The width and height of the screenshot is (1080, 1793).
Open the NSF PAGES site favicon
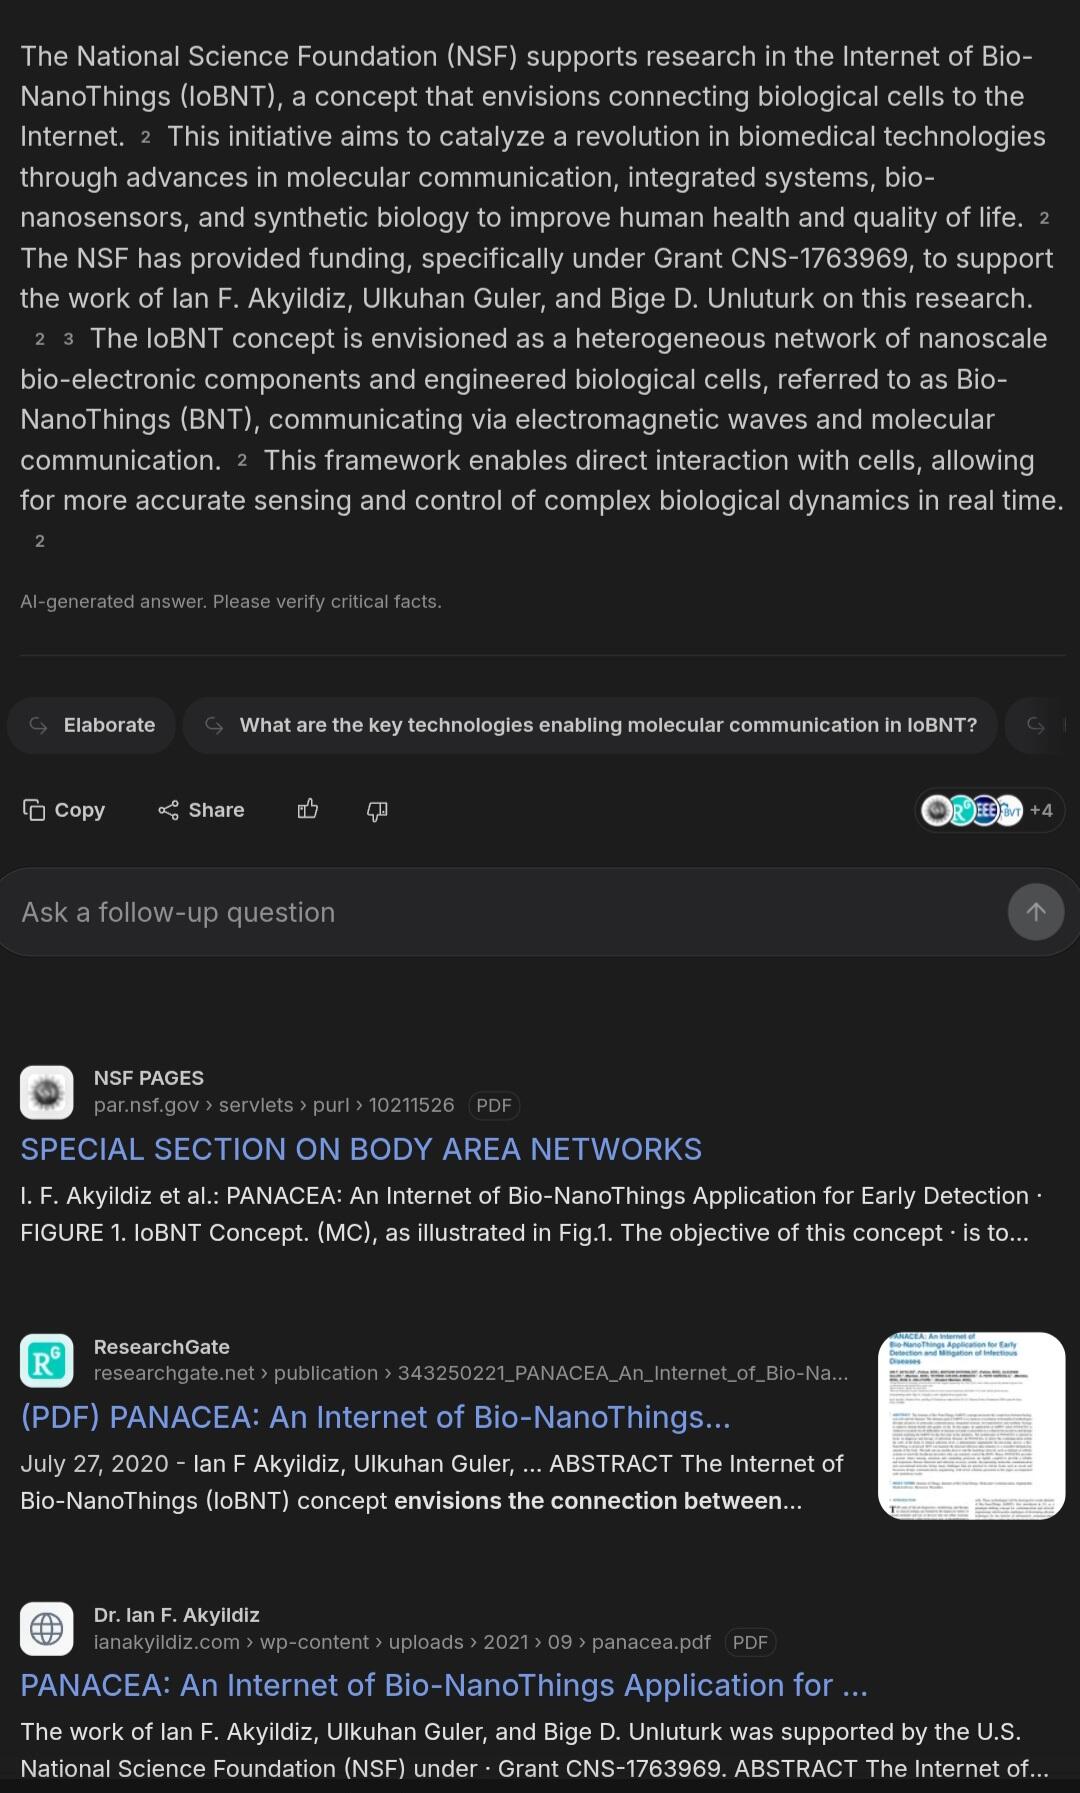click(x=47, y=1092)
